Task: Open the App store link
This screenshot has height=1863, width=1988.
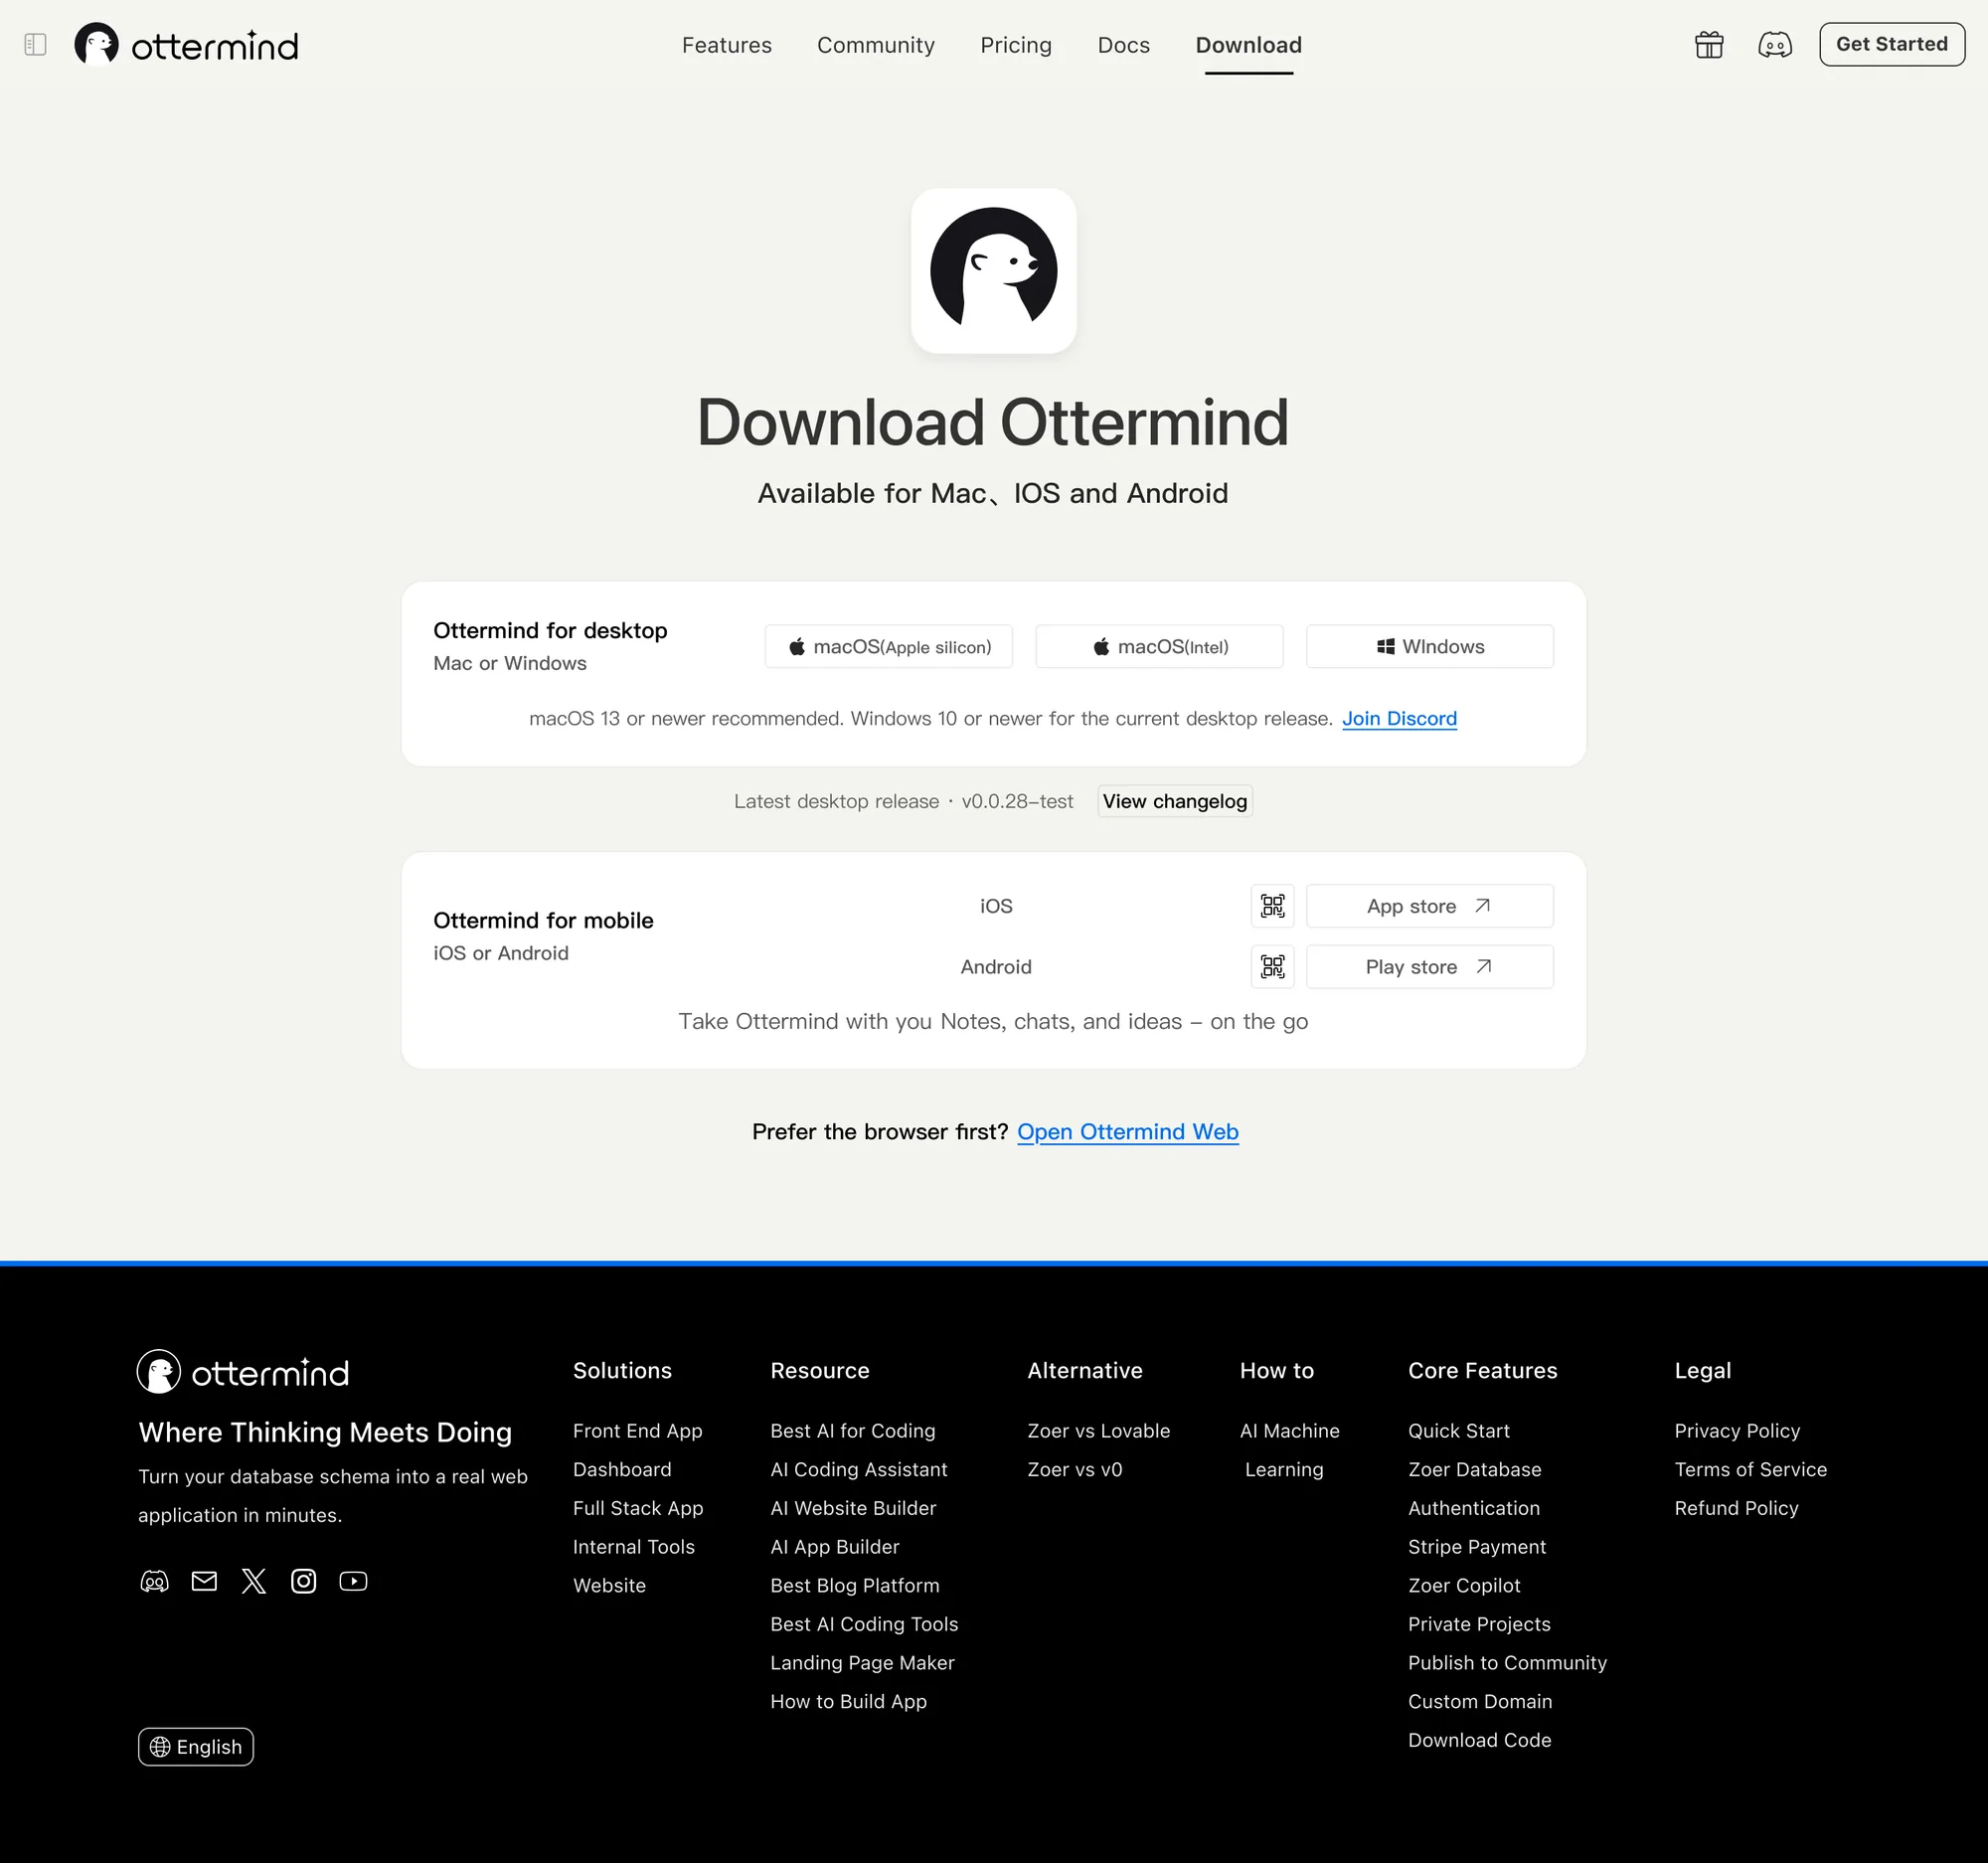Action: tap(1430, 906)
